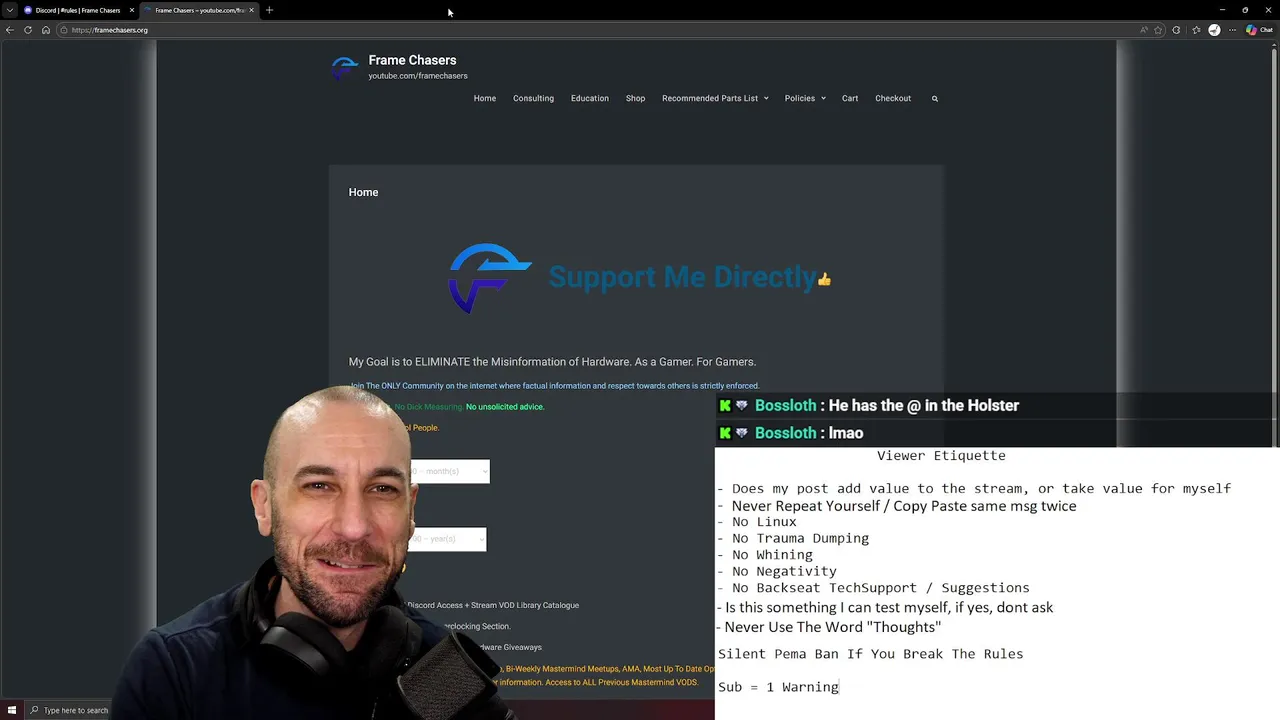Click the 'Home' page heading
This screenshot has width=1280, height=720.
click(x=363, y=192)
